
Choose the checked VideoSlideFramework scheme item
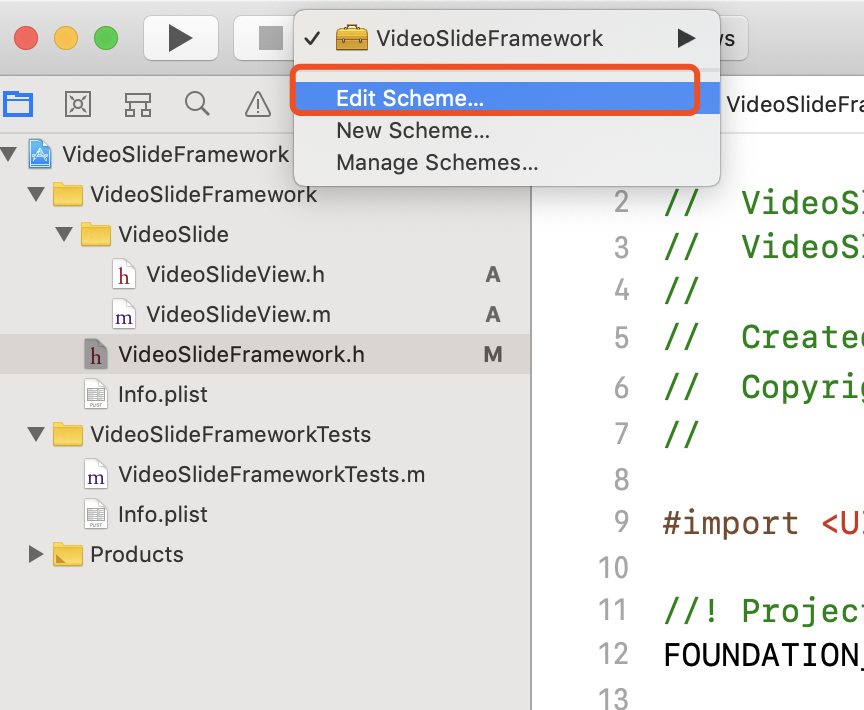point(507,39)
